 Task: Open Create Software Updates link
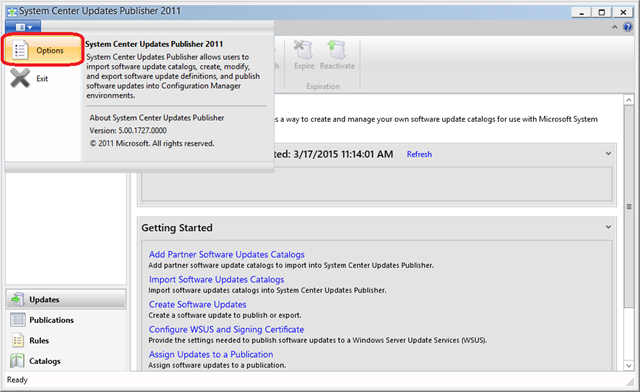point(198,305)
